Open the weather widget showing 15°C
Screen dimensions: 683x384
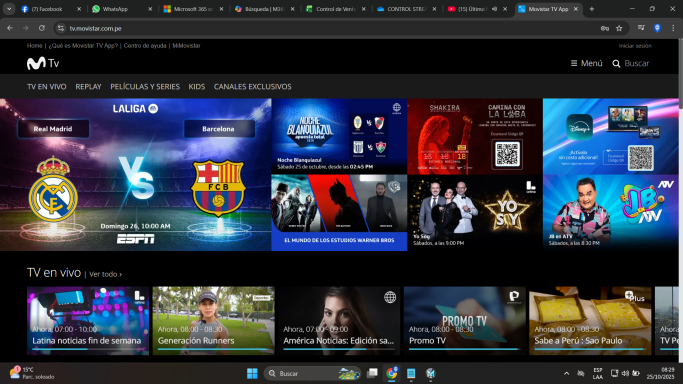(31, 373)
